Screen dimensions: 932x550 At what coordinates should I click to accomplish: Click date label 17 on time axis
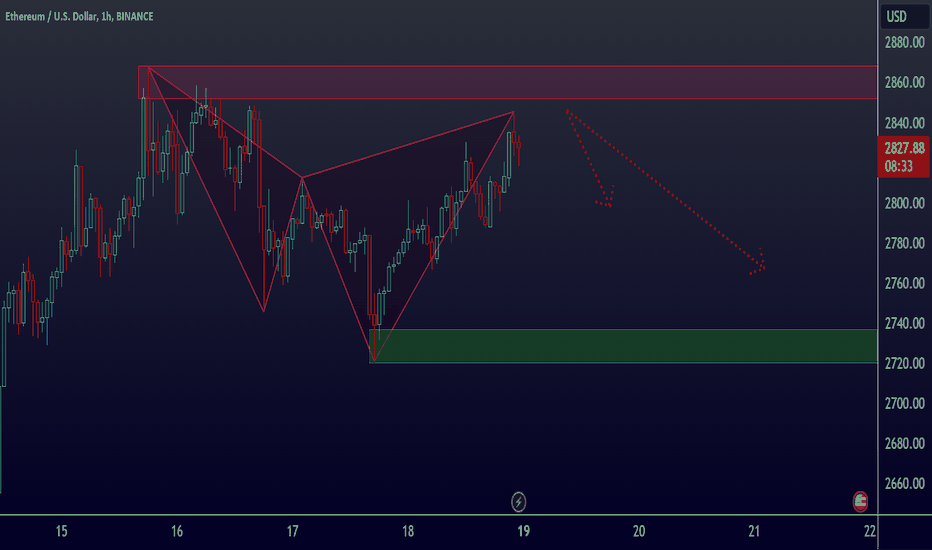[x=292, y=531]
